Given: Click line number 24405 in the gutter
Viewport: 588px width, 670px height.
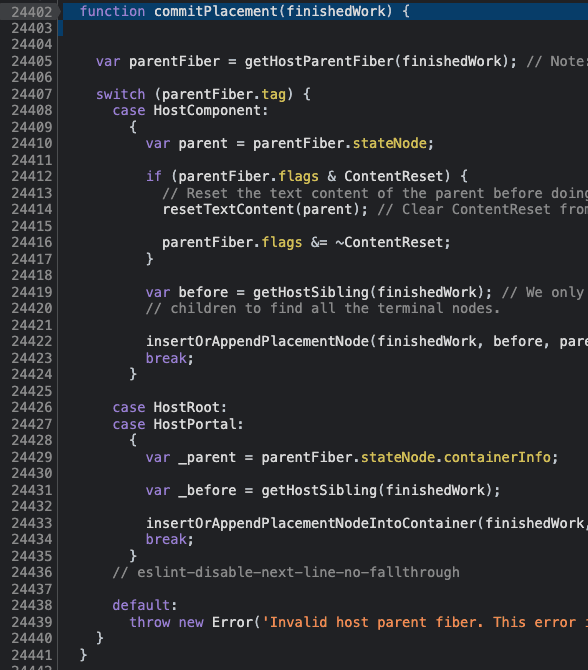Looking at the screenshot, I should tap(32, 61).
